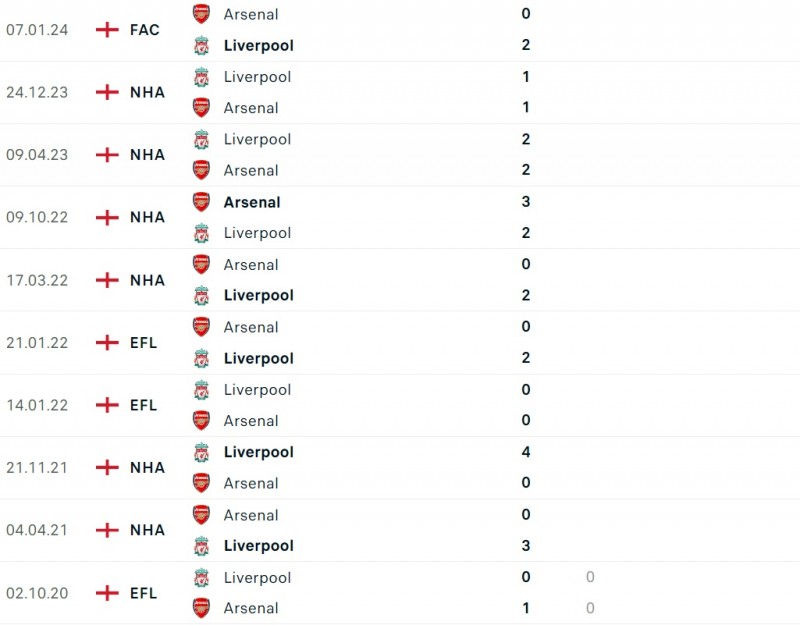Select Liverpool crest in the 21.01.22 EFL match
Image resolution: width=800 pixels, height=625 pixels.
coord(201,358)
